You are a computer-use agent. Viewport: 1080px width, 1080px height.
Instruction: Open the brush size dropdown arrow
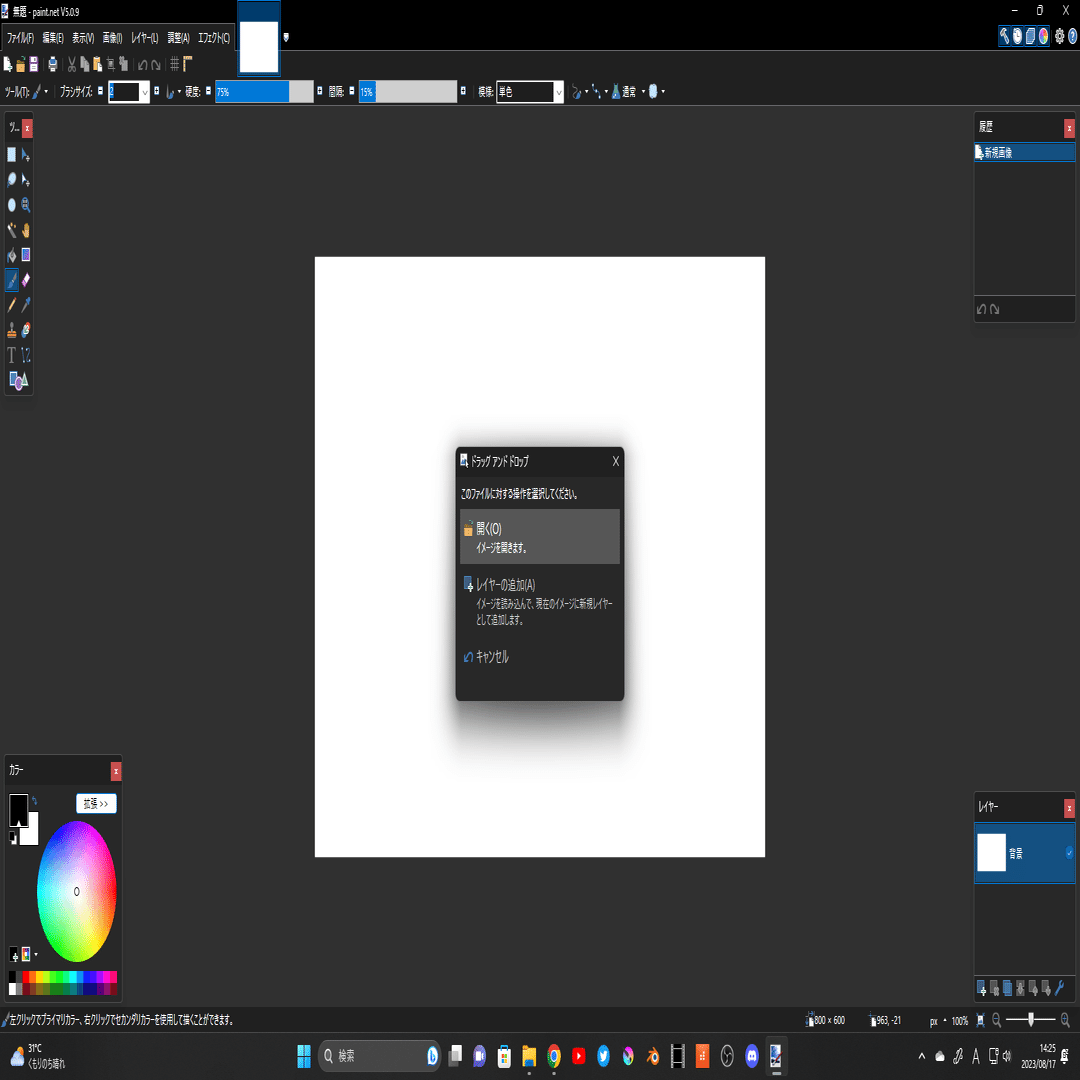pos(145,92)
